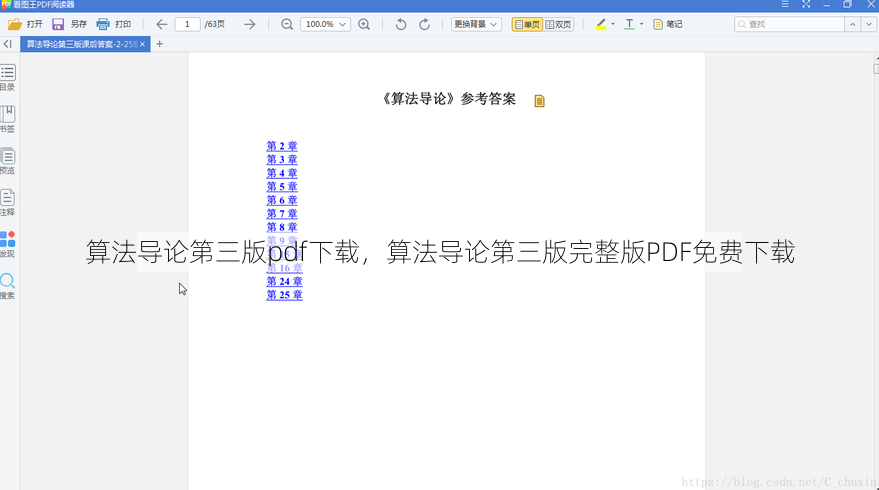The height and width of the screenshot is (490, 879).
Task: Print the document via 打印
Action: 114,24
